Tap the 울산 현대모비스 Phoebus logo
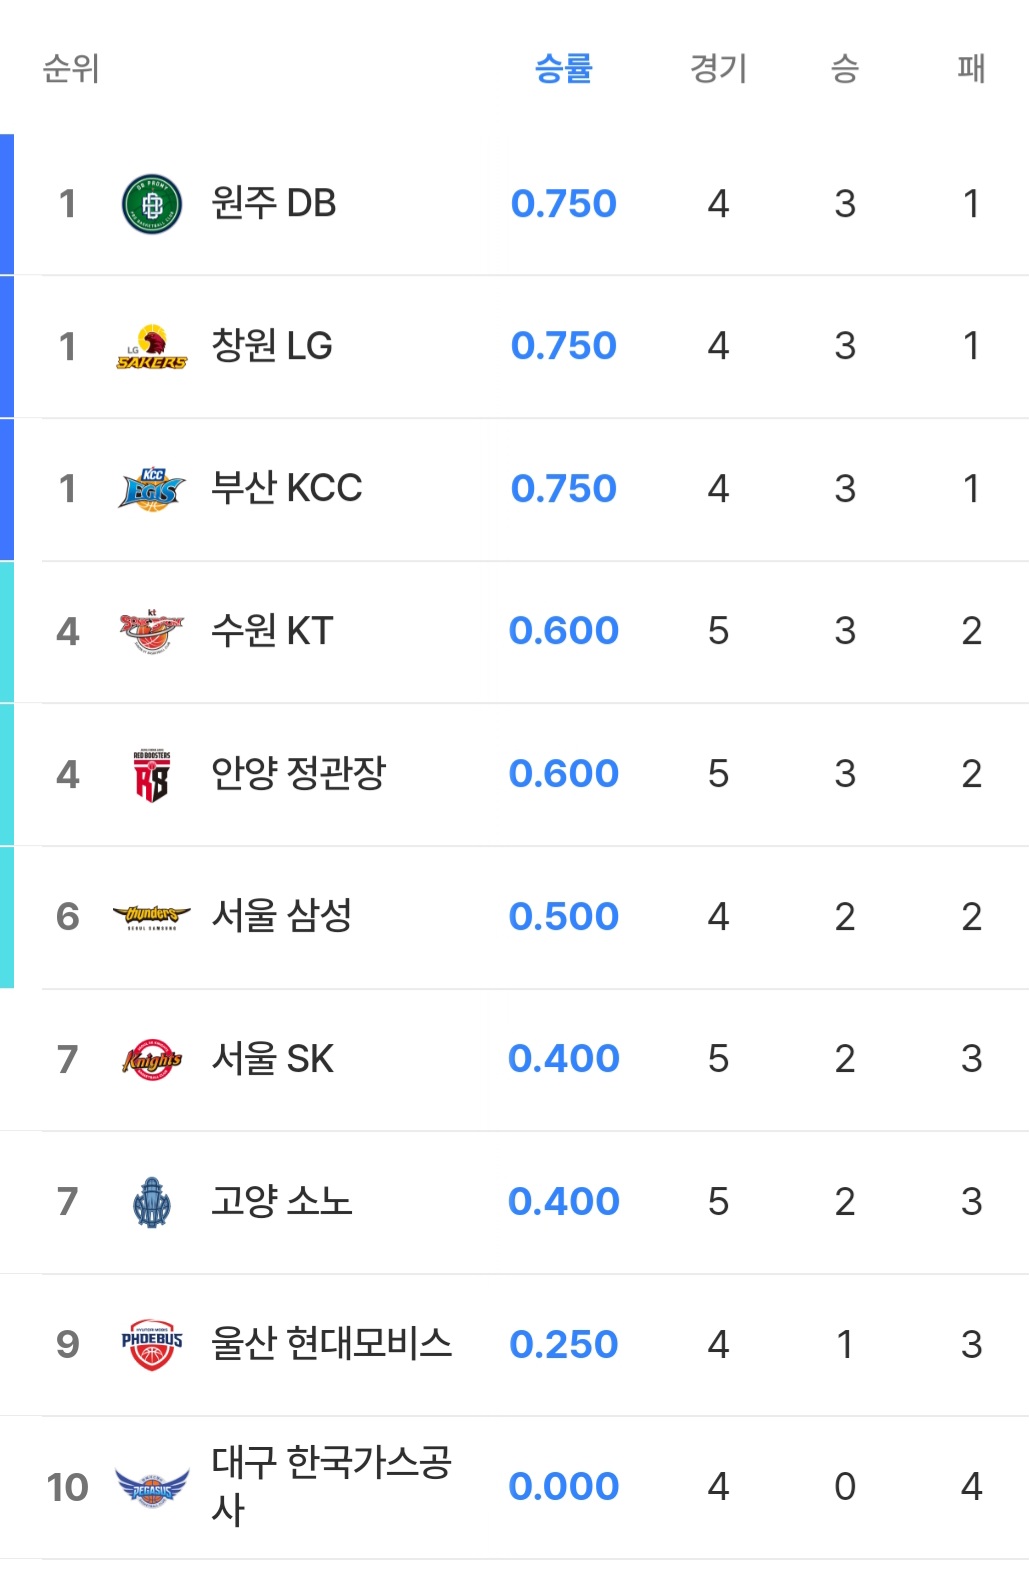Image resolution: width=1029 pixels, height=1588 pixels. pyautogui.click(x=152, y=1345)
